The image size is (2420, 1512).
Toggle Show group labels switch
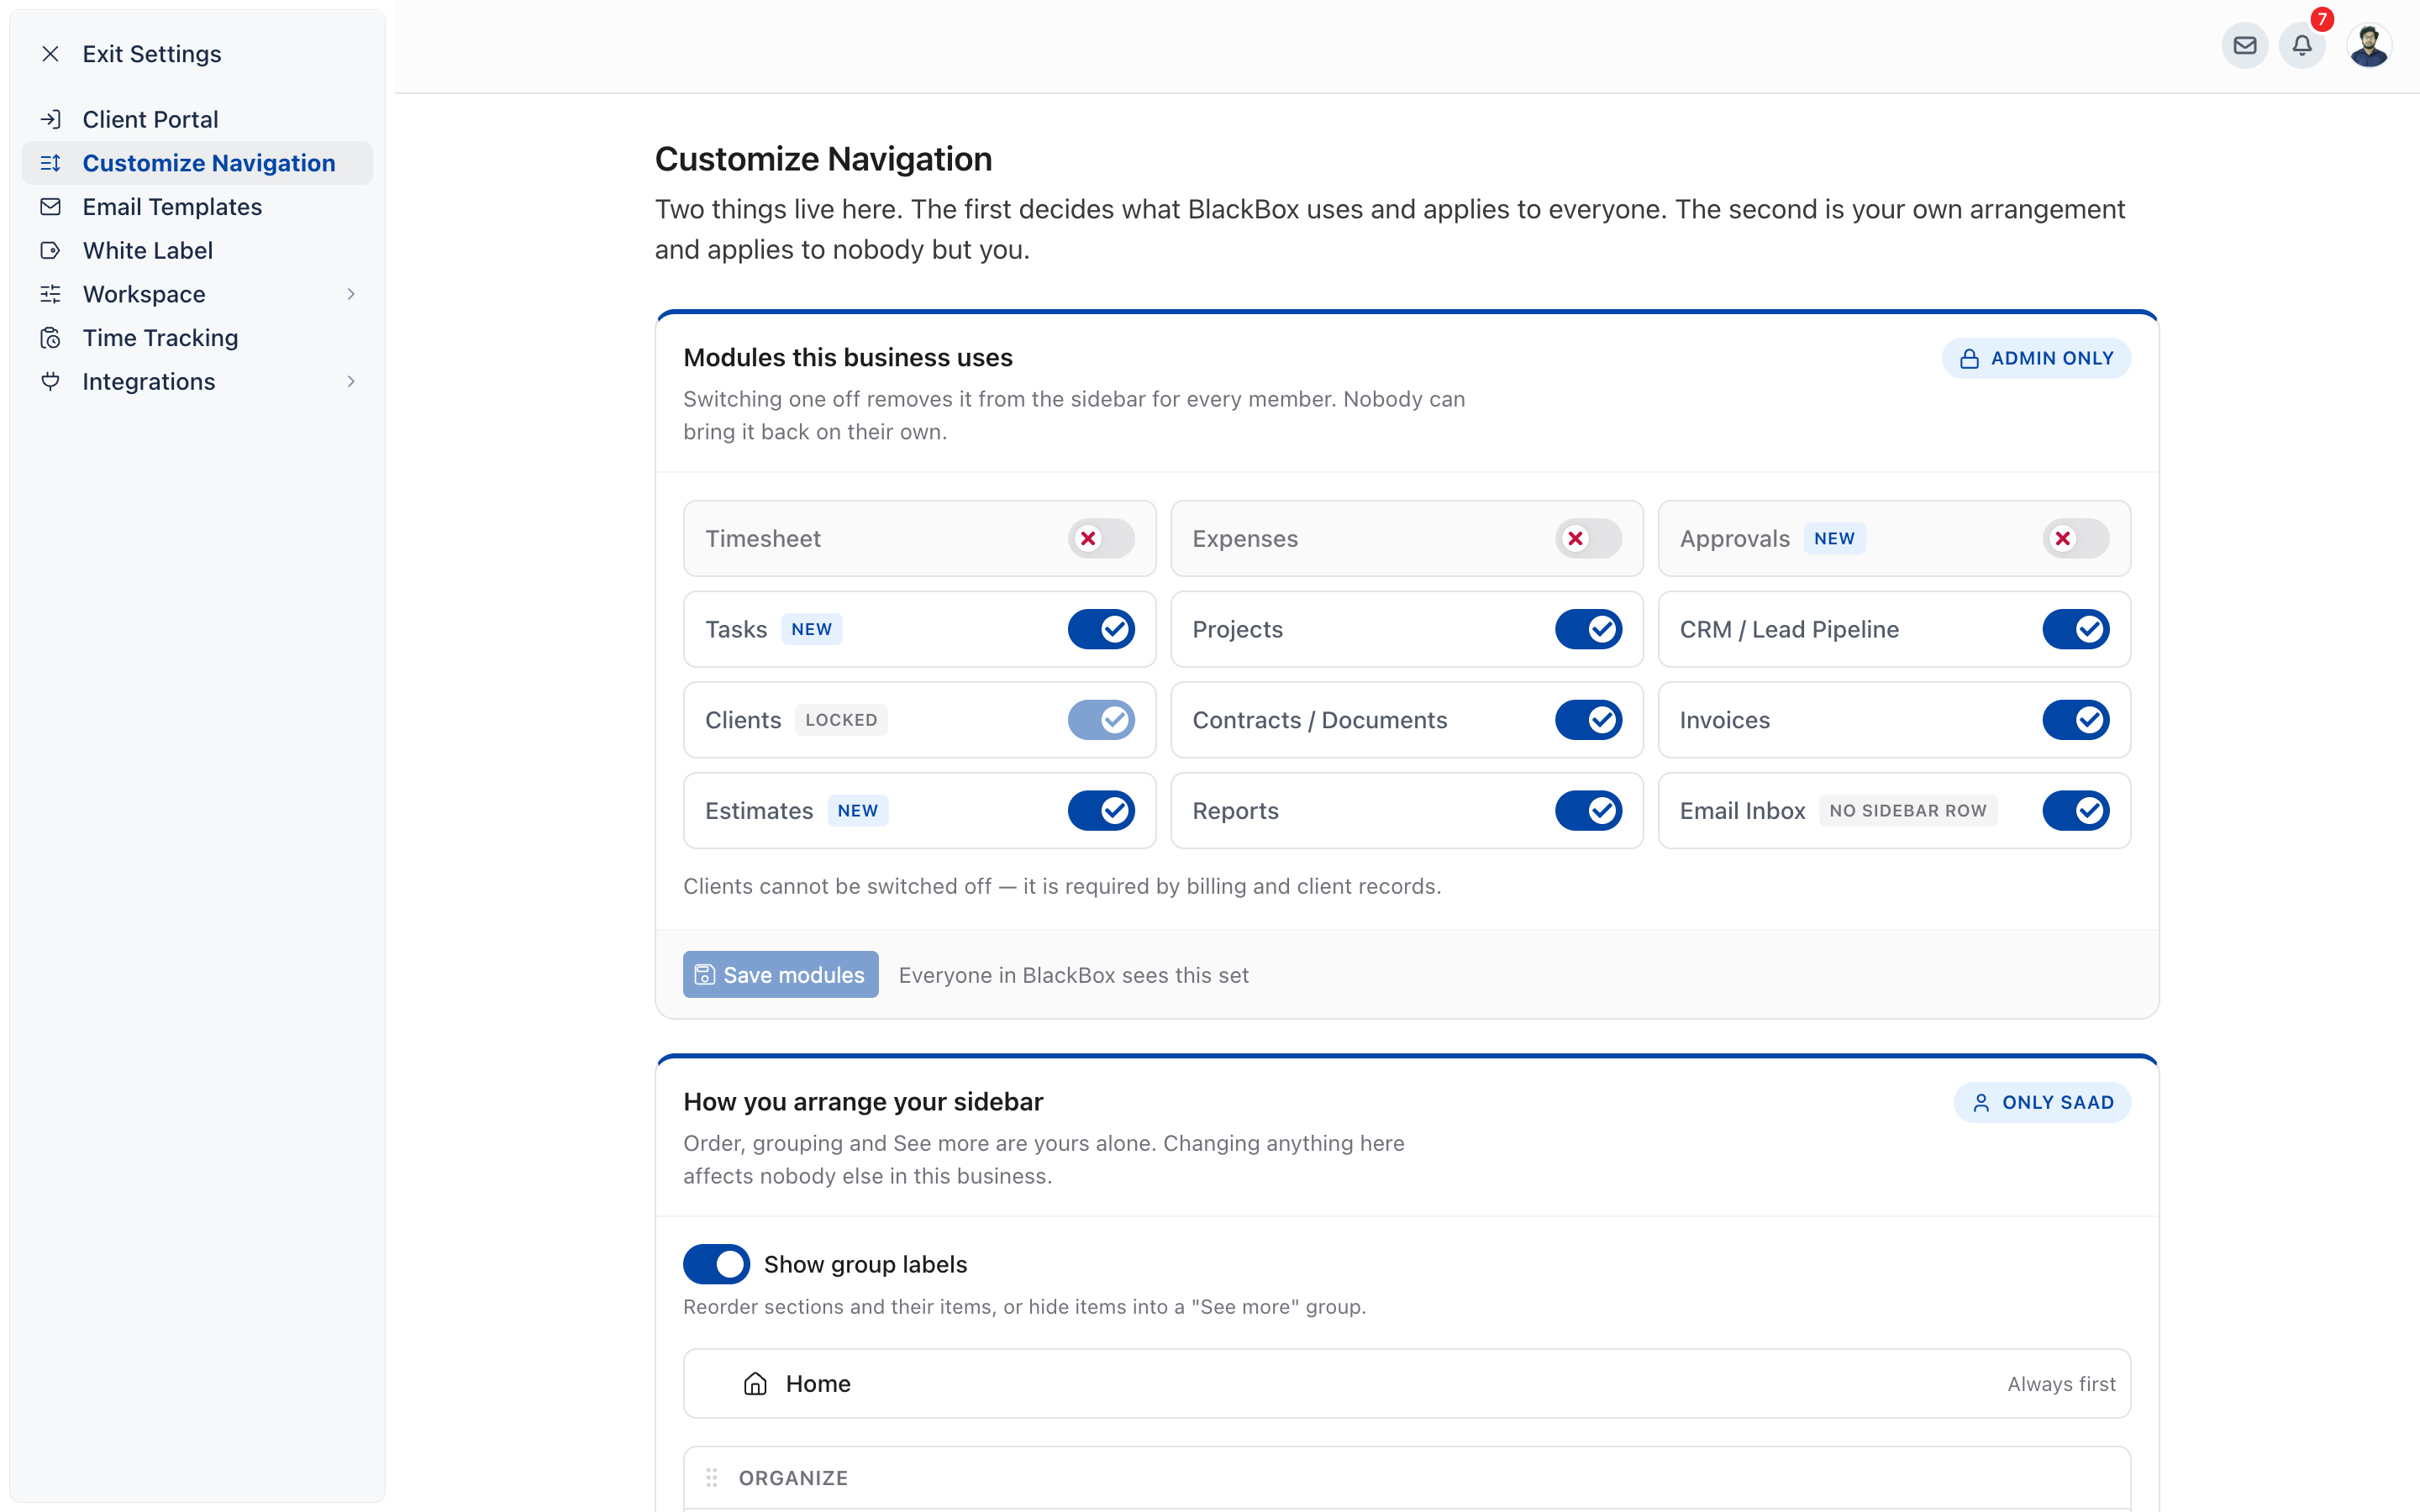coord(716,1264)
